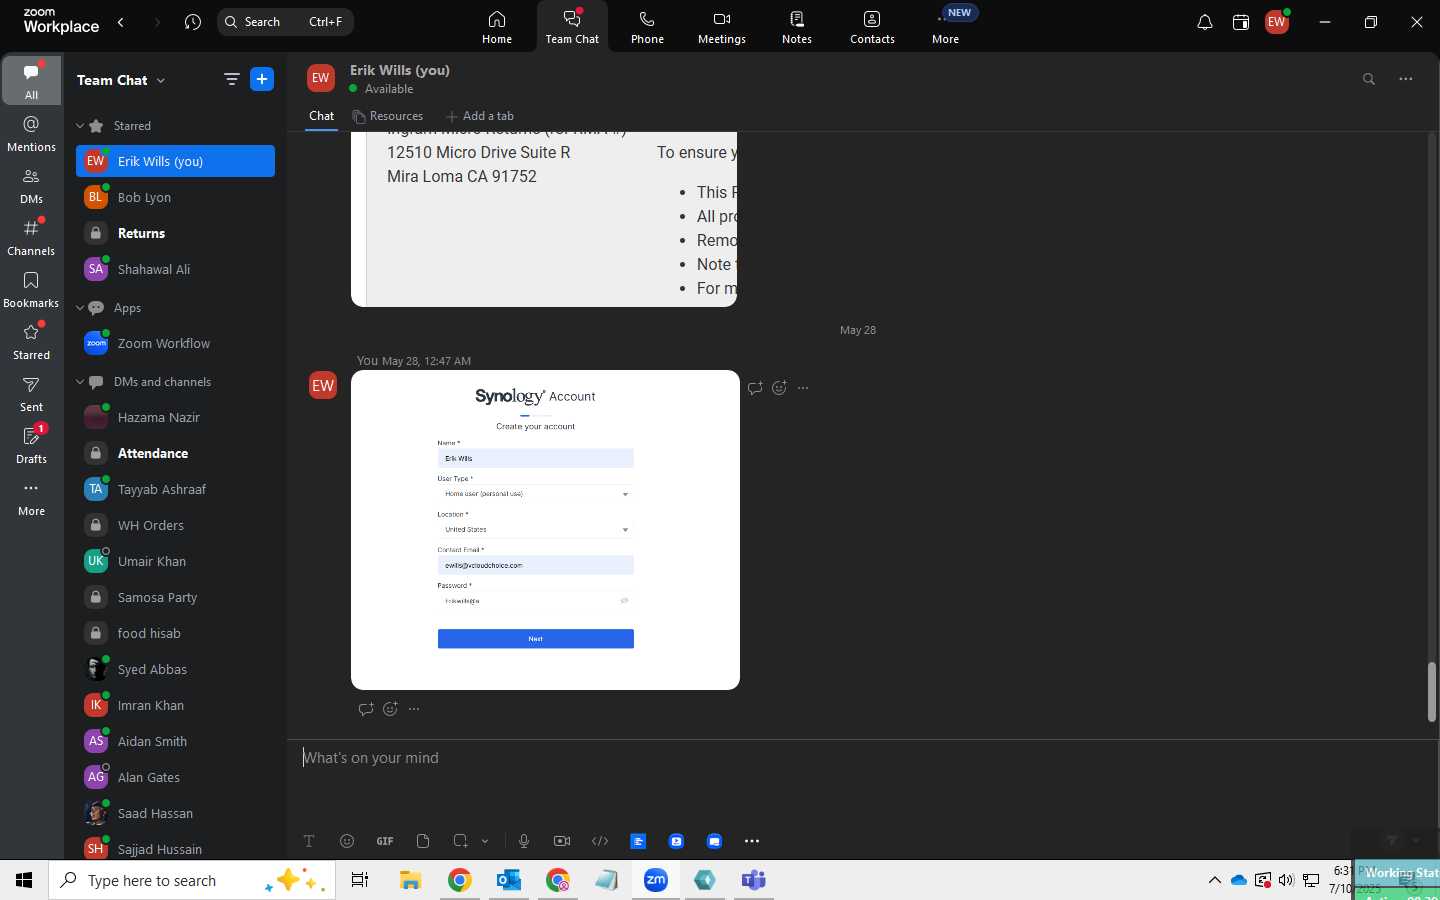Select the Resources tab

(x=388, y=116)
